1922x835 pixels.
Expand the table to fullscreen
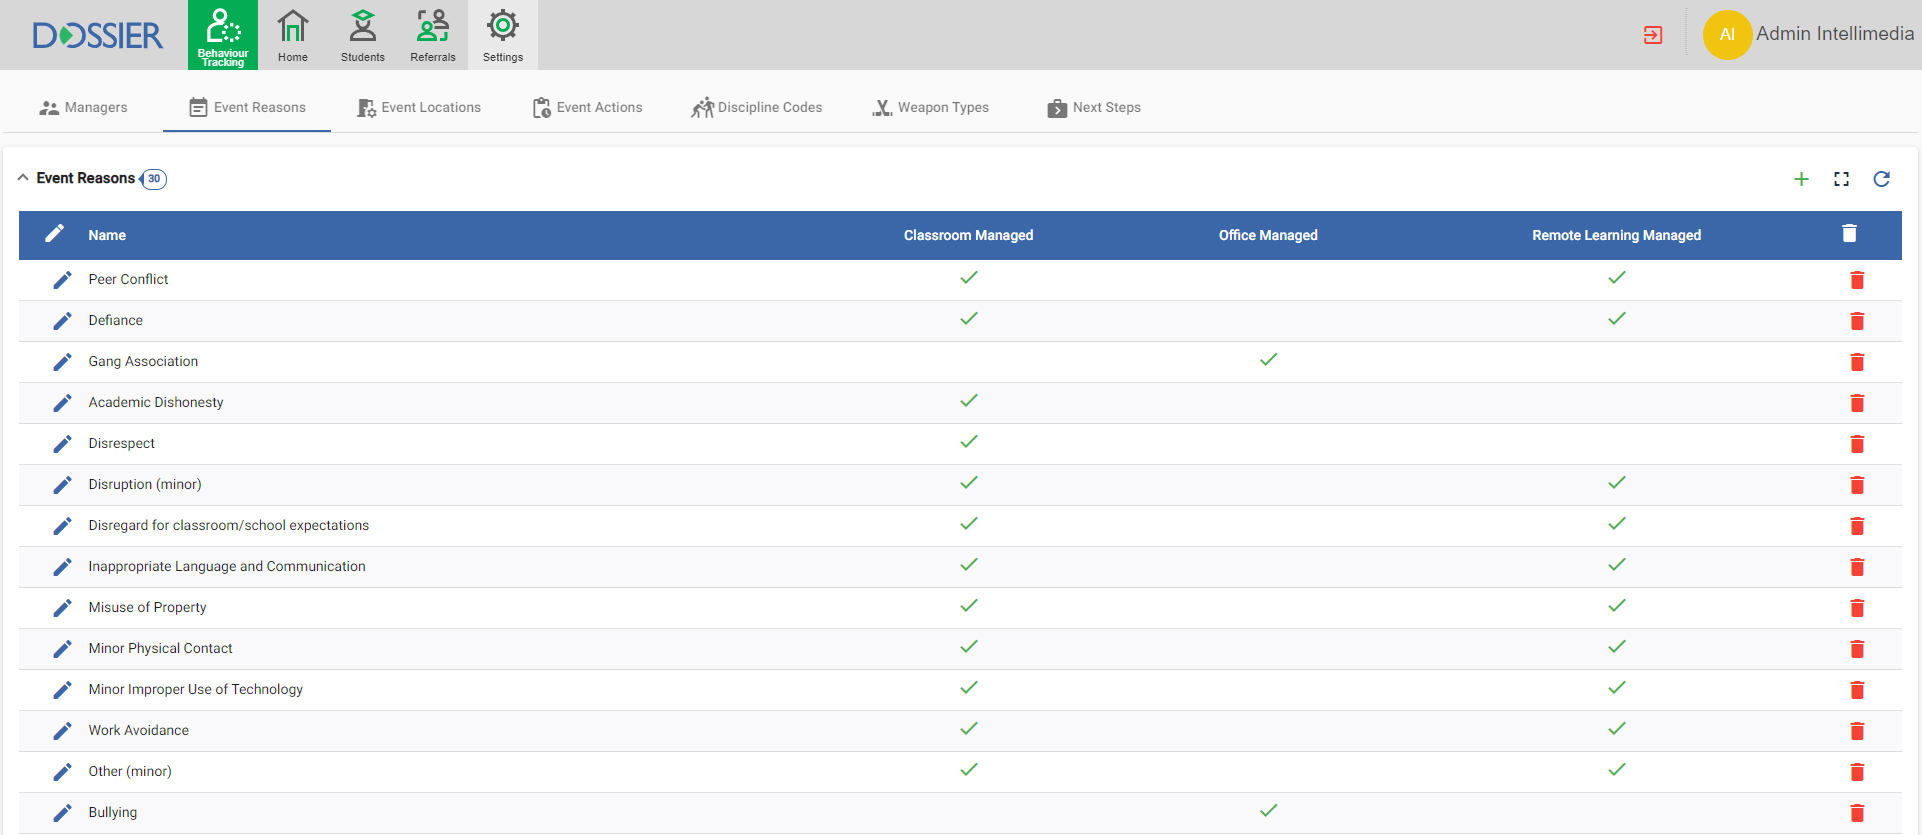point(1841,179)
